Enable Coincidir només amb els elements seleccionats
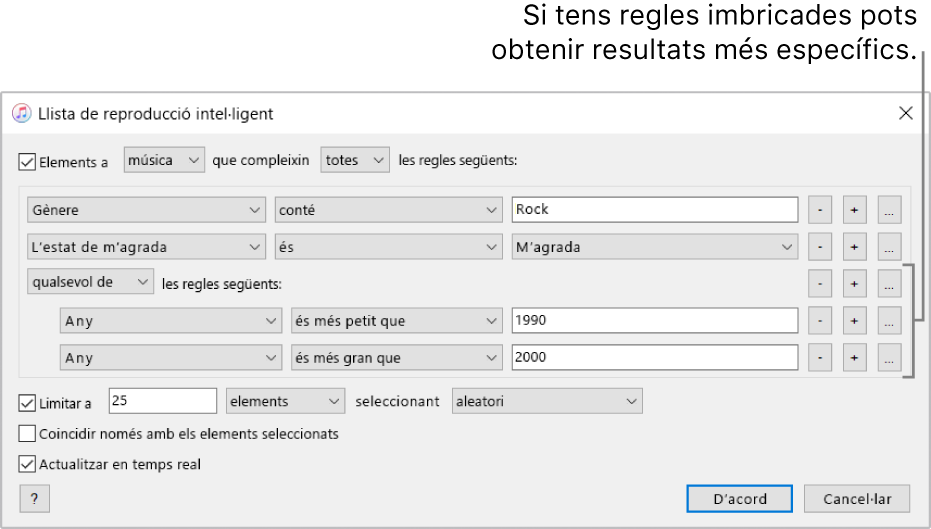 (27, 433)
